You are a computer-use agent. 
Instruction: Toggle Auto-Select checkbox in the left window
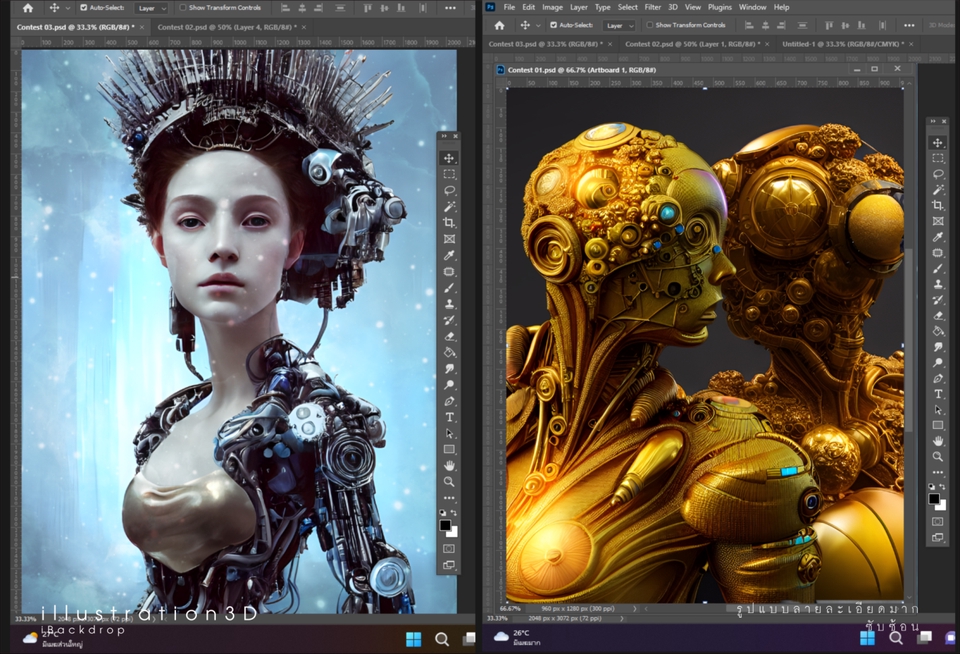tap(84, 8)
